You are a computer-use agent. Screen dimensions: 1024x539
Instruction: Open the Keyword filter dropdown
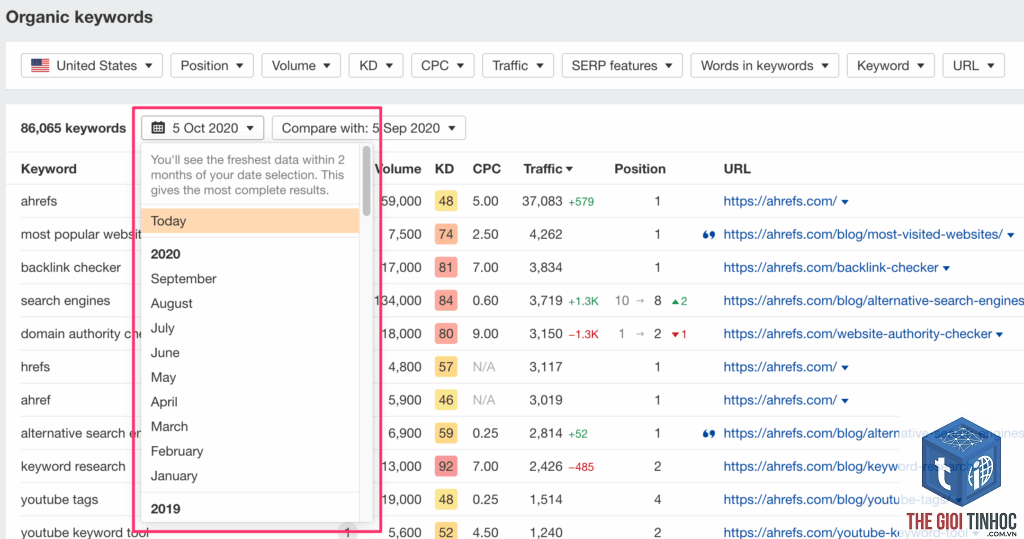coord(891,65)
